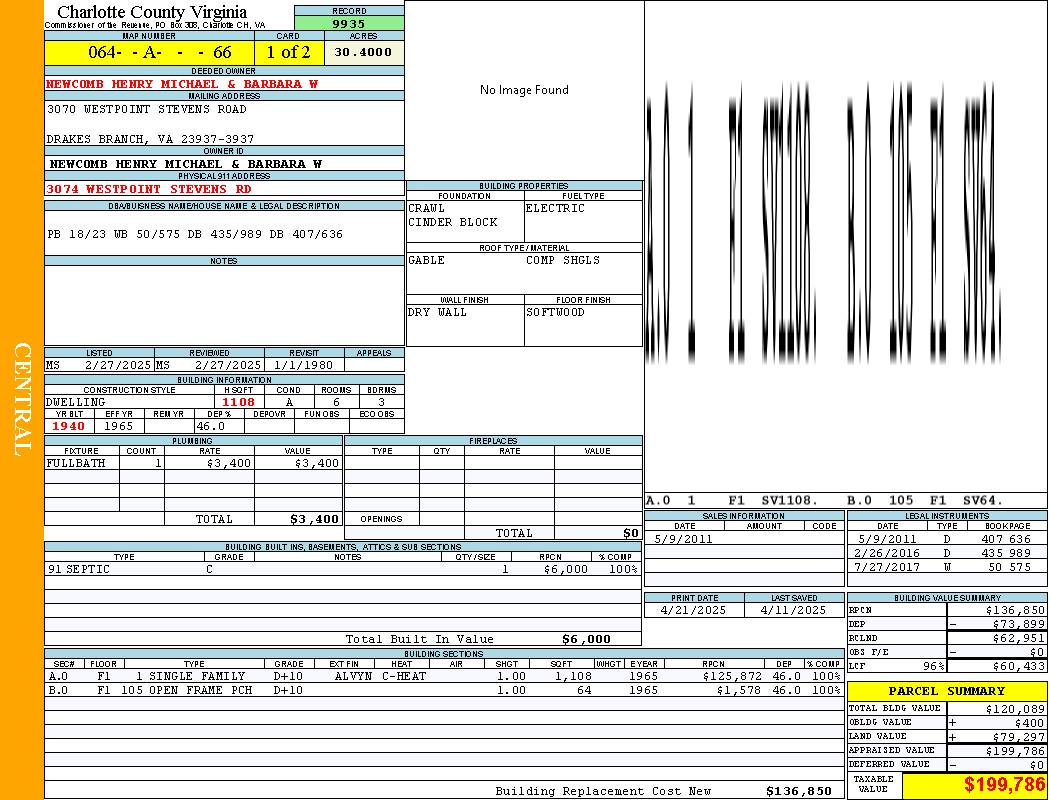
Task: Select fuel type ELECTRIC
Action: point(555,208)
